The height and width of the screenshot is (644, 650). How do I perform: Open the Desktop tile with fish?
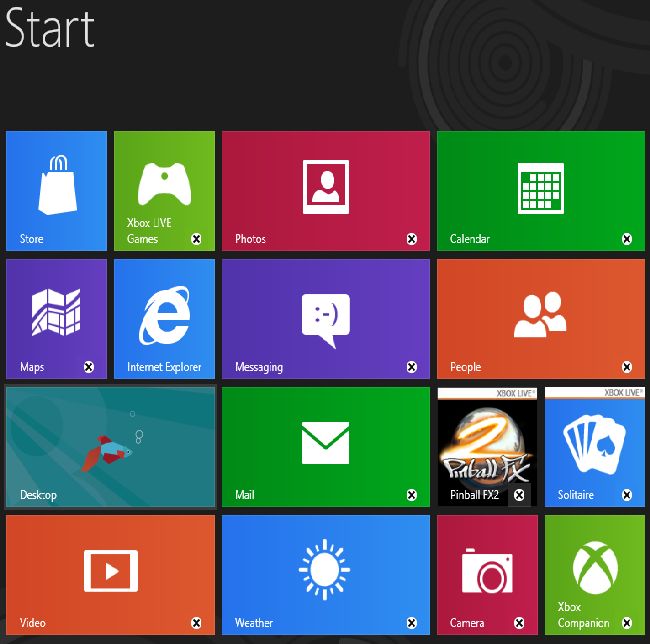point(110,447)
